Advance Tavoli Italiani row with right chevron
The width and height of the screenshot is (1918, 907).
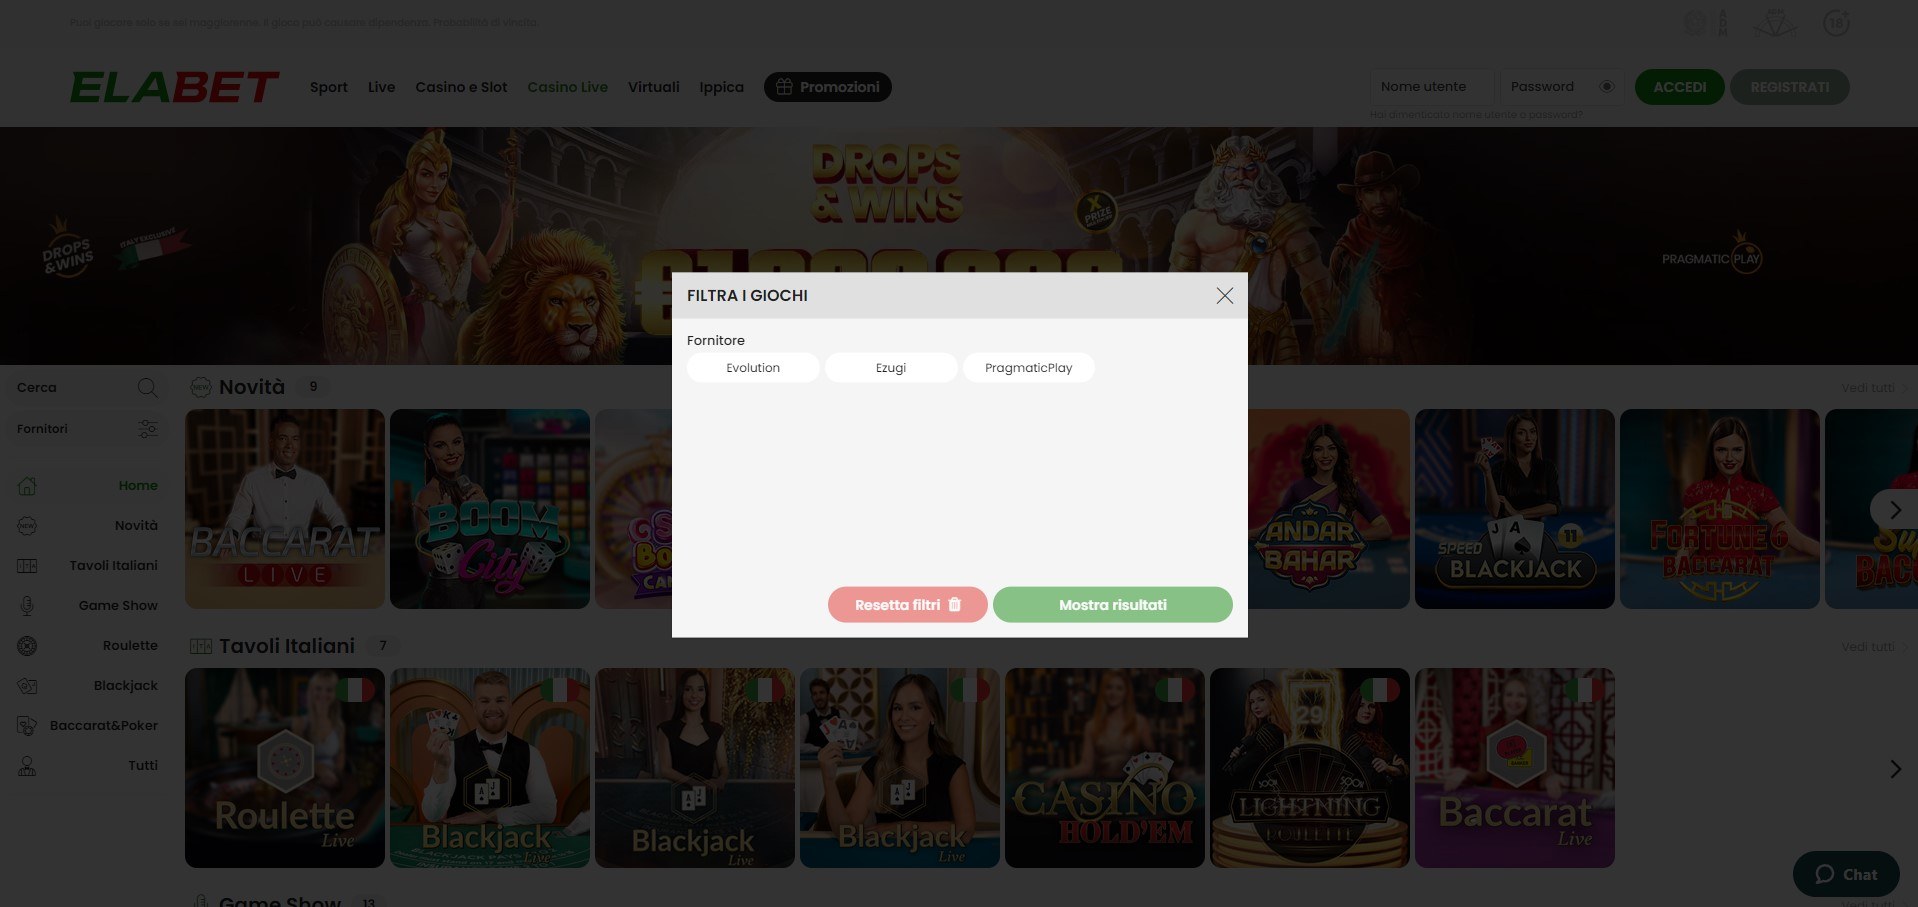click(1894, 769)
